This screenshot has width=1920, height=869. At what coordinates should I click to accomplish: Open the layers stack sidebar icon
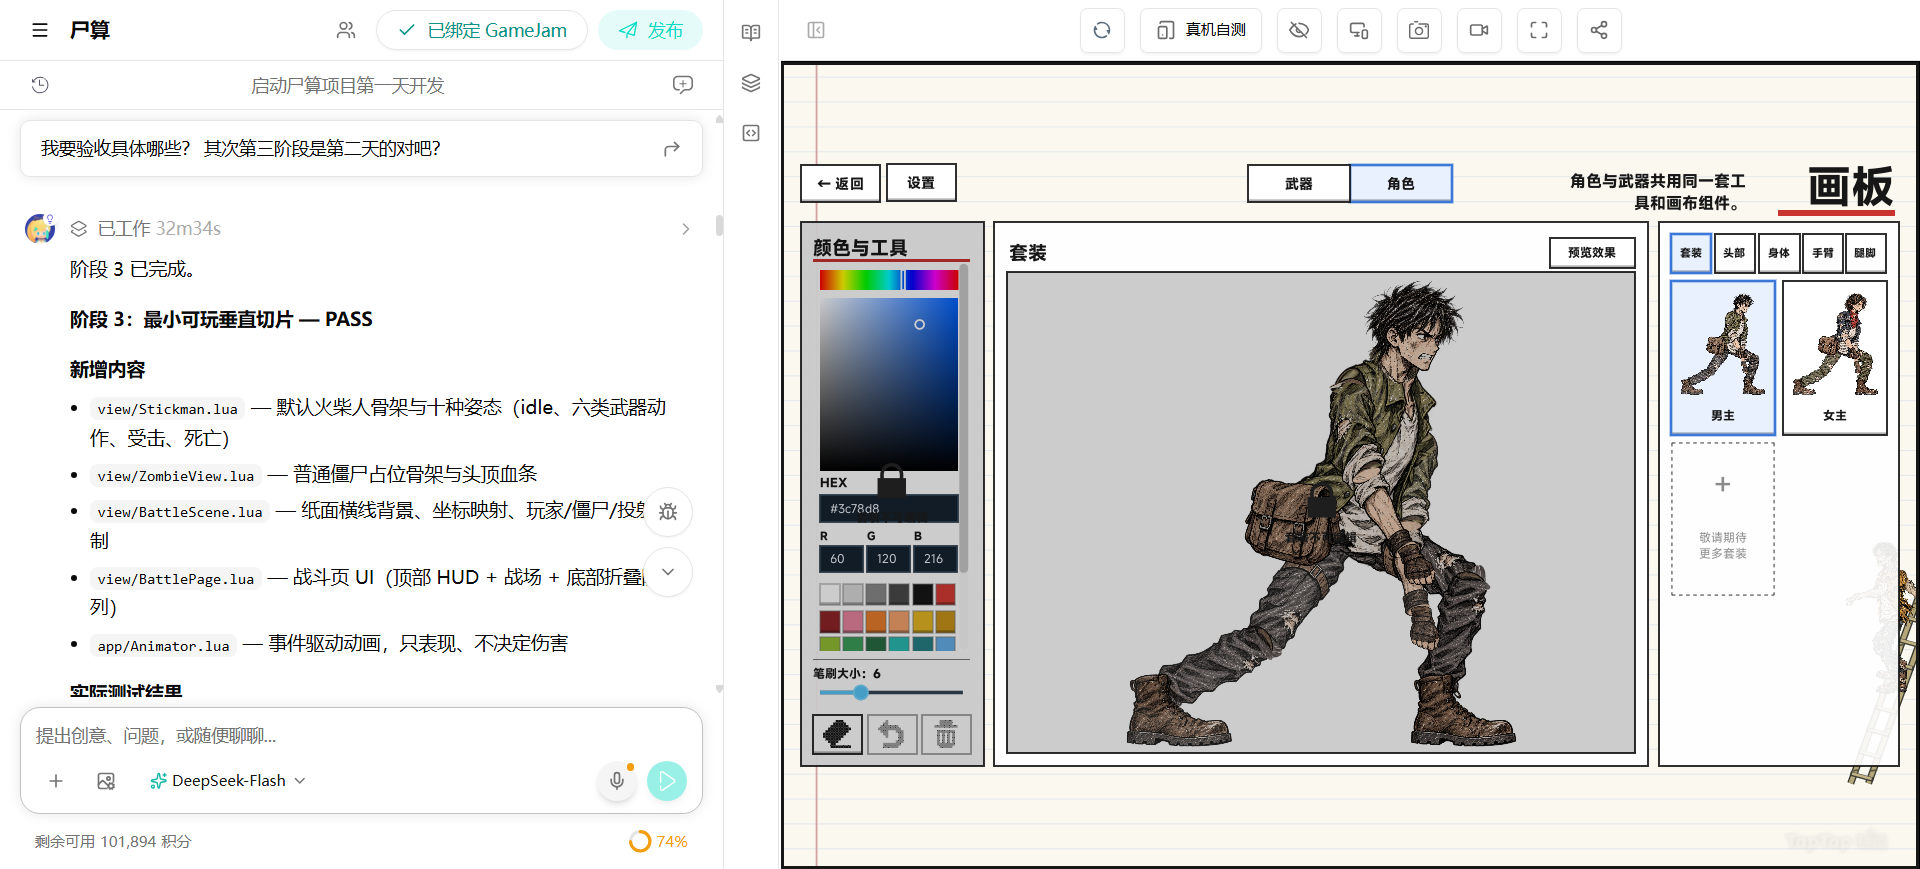pos(751,83)
